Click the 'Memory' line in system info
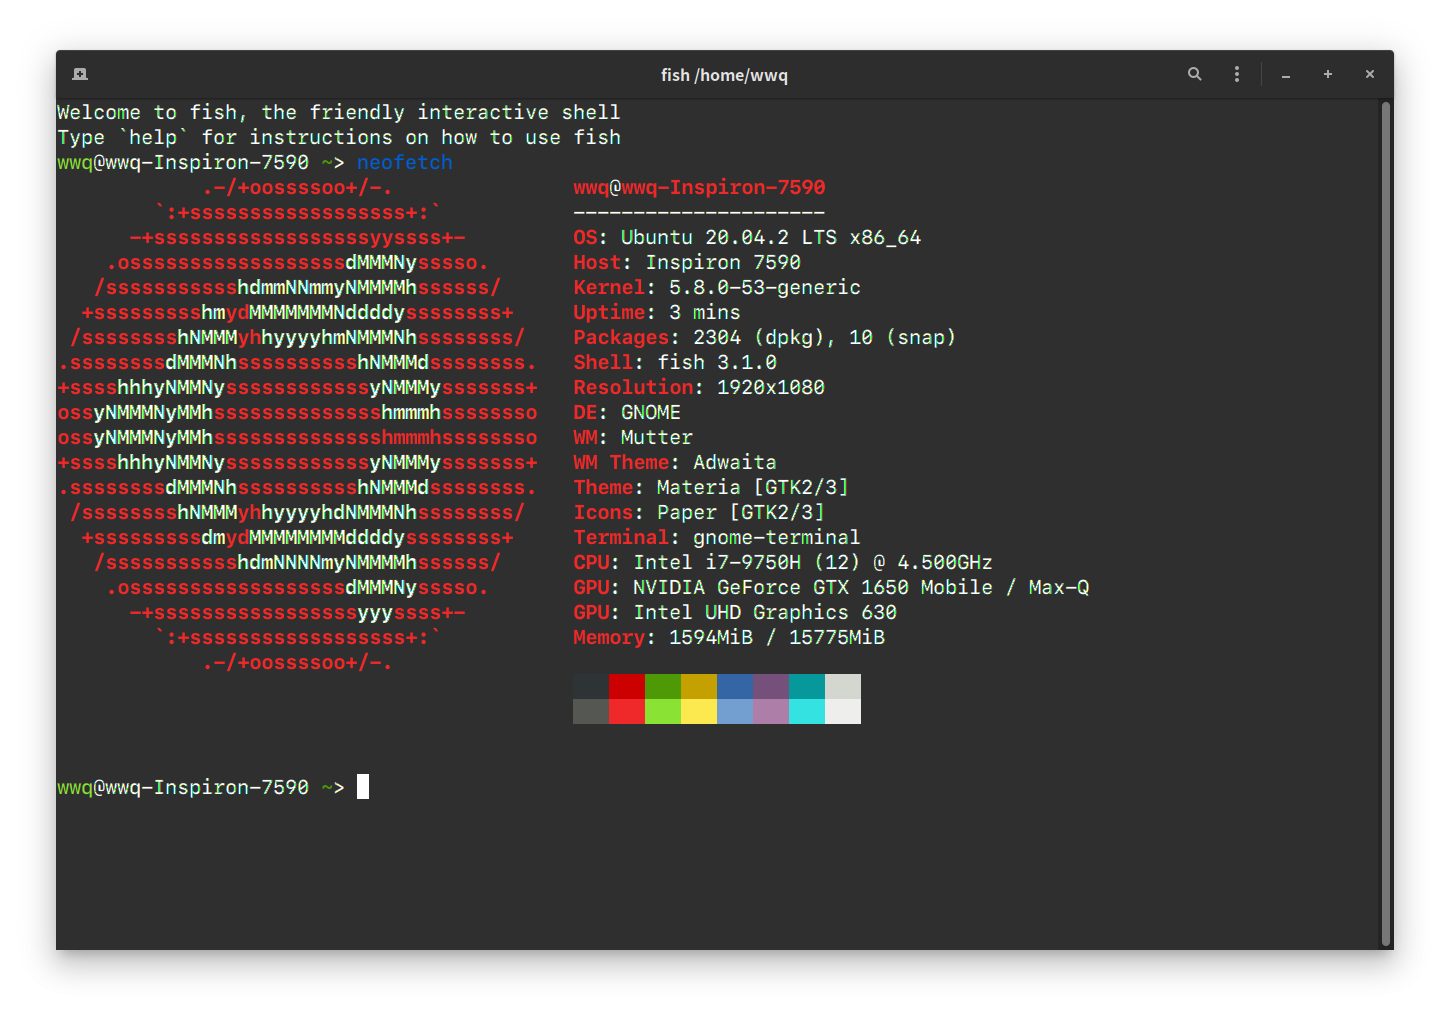1450x1012 pixels. [x=728, y=637]
